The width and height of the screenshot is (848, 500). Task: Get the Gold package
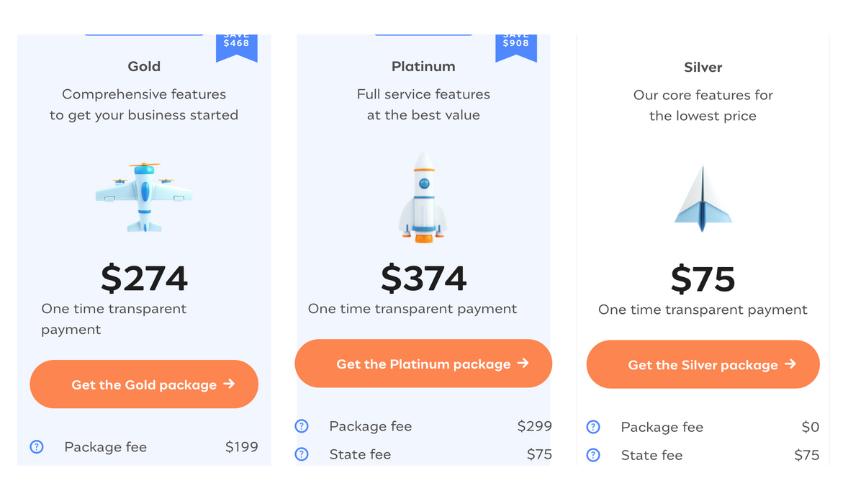(x=144, y=384)
